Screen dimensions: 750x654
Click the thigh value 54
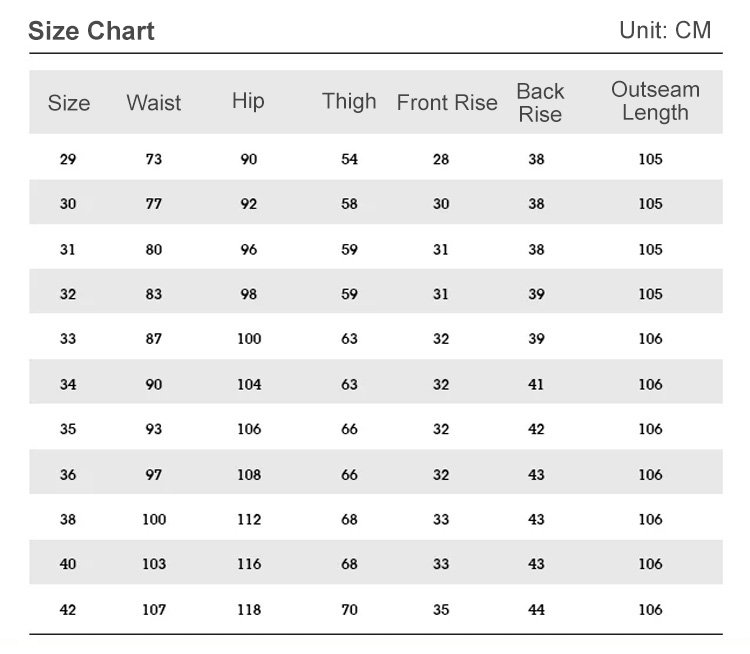pyautogui.click(x=349, y=159)
